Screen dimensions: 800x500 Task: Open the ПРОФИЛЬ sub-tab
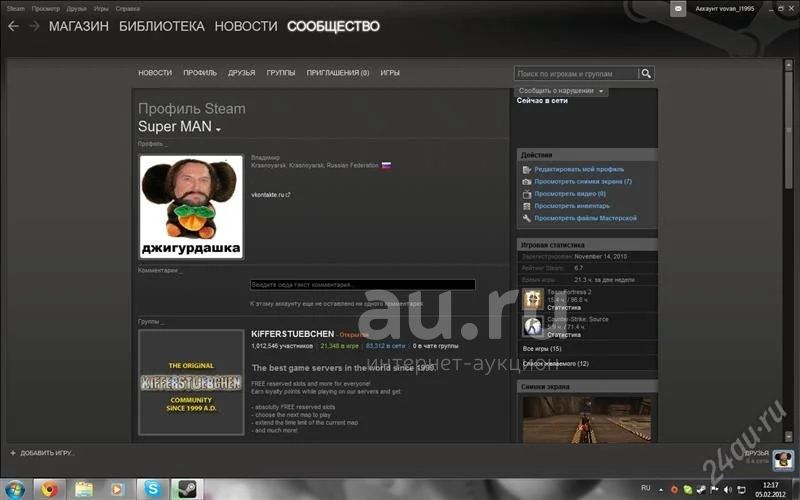(200, 73)
